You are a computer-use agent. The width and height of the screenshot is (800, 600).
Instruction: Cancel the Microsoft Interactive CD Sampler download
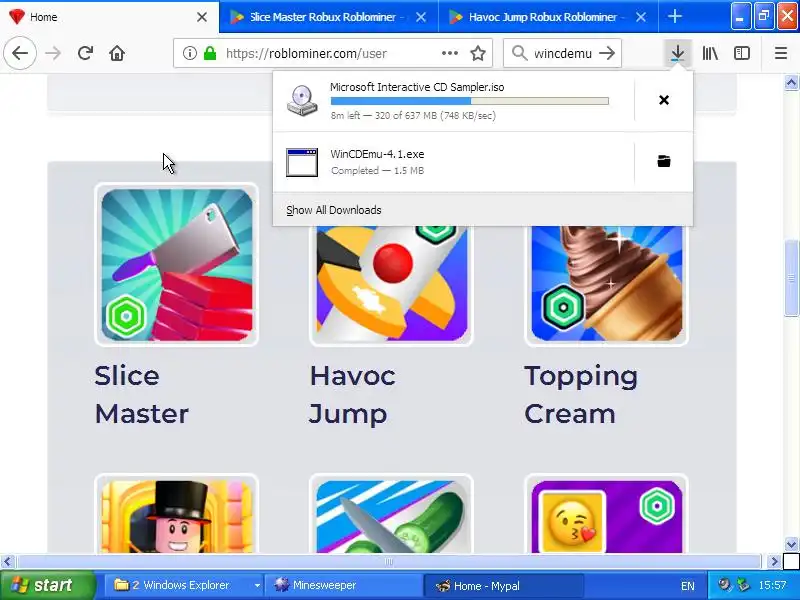[x=664, y=100]
